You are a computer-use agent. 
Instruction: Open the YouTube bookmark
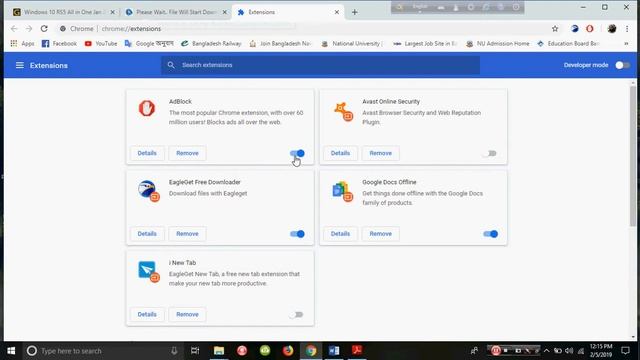click(100, 43)
